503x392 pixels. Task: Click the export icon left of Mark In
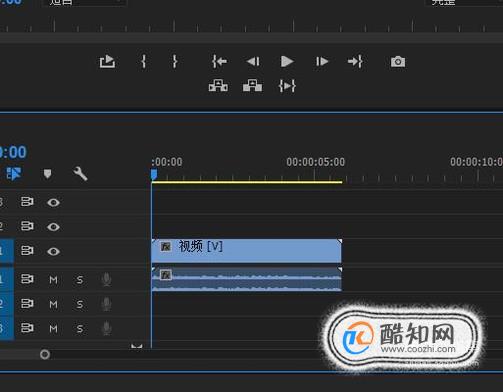107,61
